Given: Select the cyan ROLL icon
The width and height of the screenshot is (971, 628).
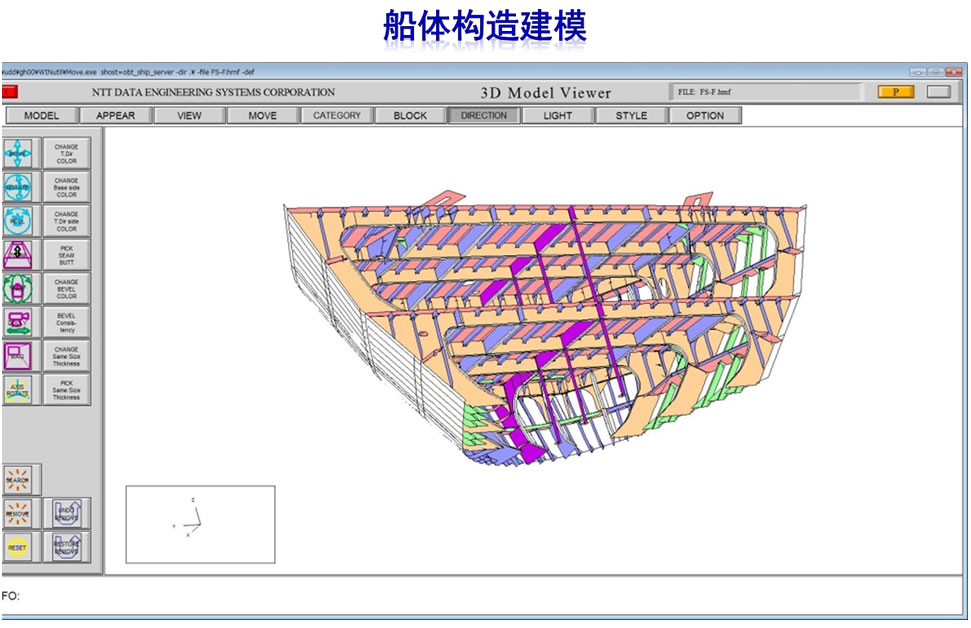Looking at the screenshot, I should point(18,221).
